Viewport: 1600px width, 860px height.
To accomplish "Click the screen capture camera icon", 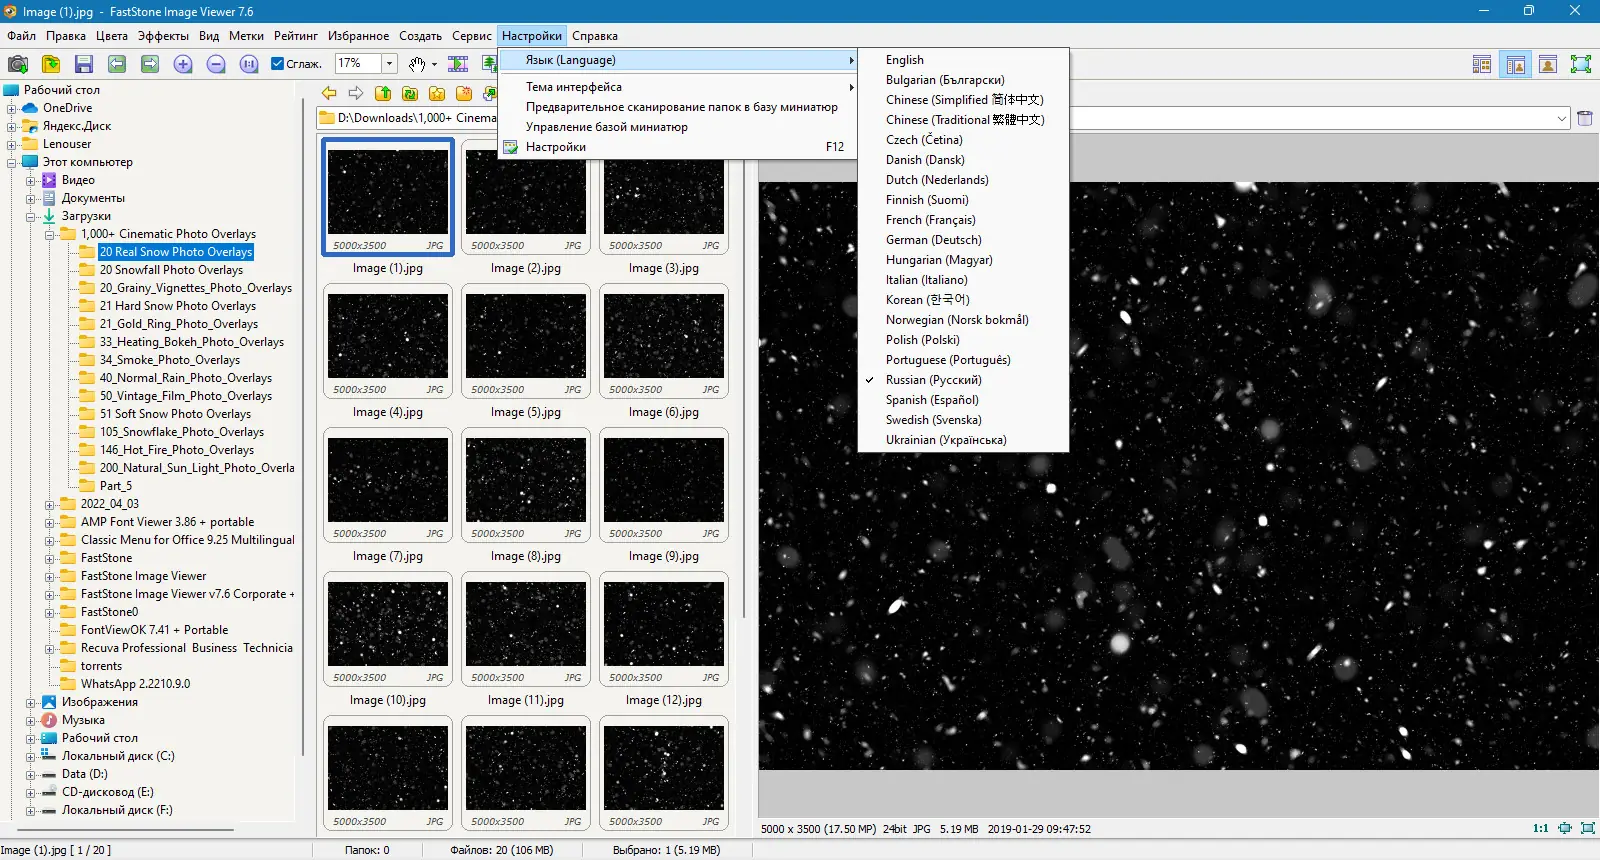I will pyautogui.click(x=17, y=64).
